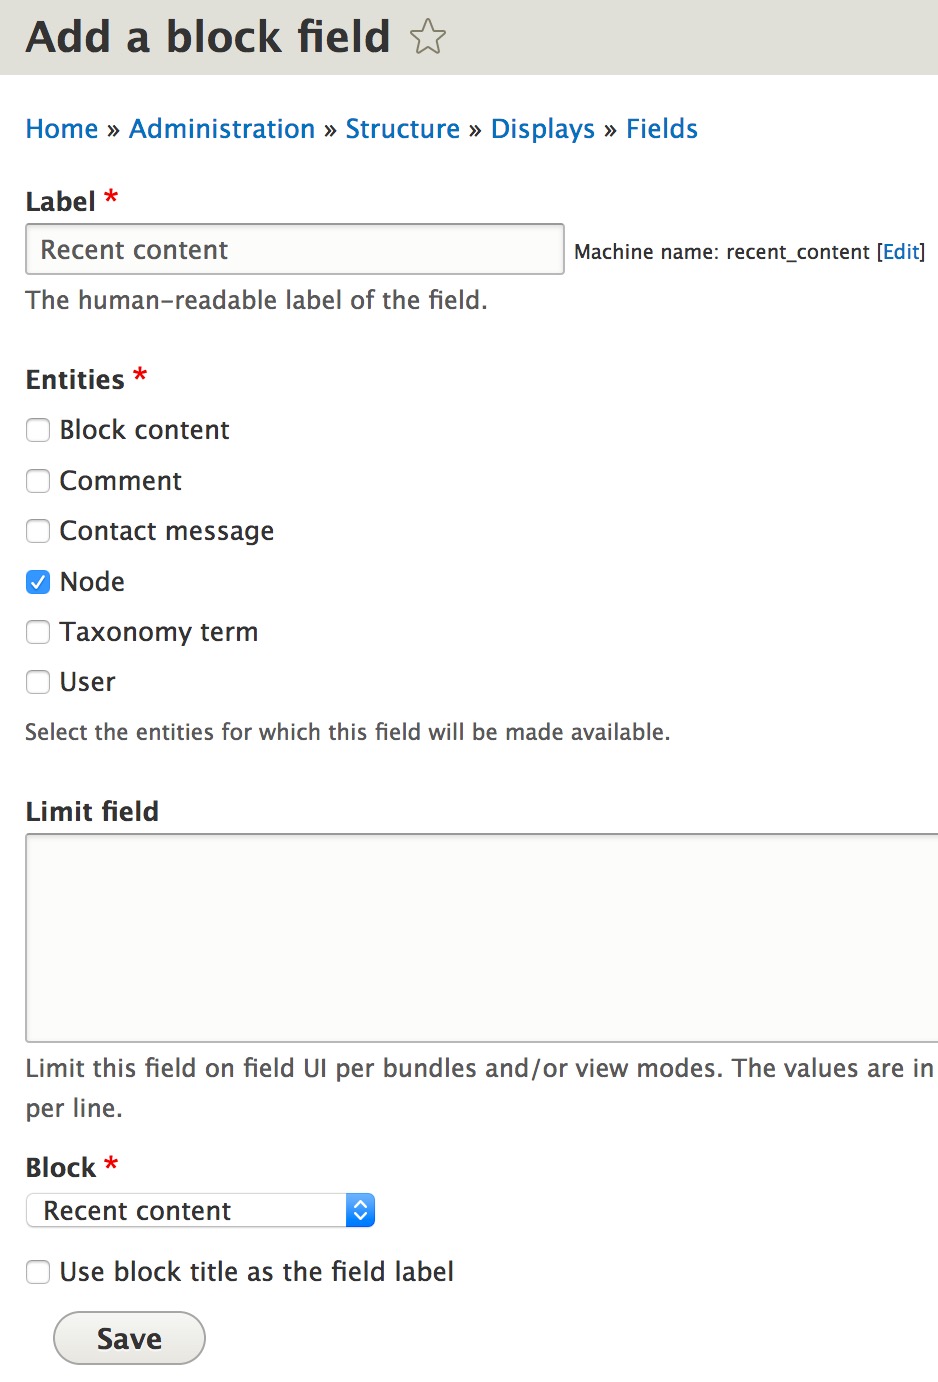Enable the Block content entity checkbox

(37, 430)
